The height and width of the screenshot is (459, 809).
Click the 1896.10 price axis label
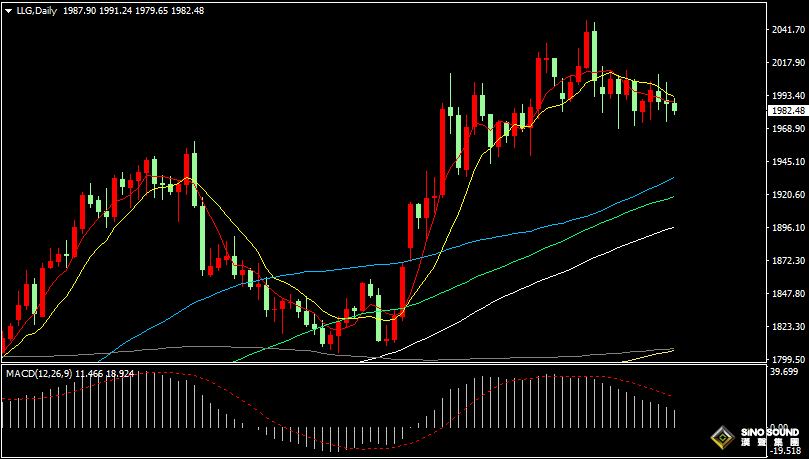click(x=788, y=228)
